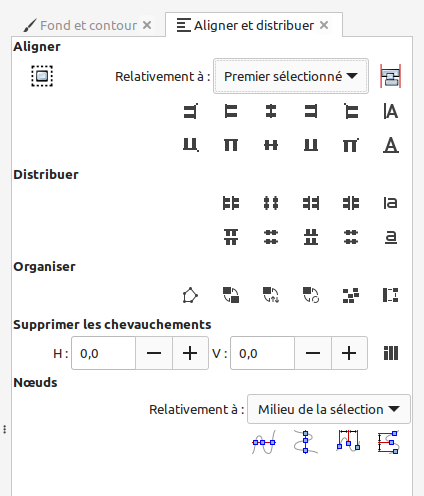Align left edges of objects

coord(231,111)
